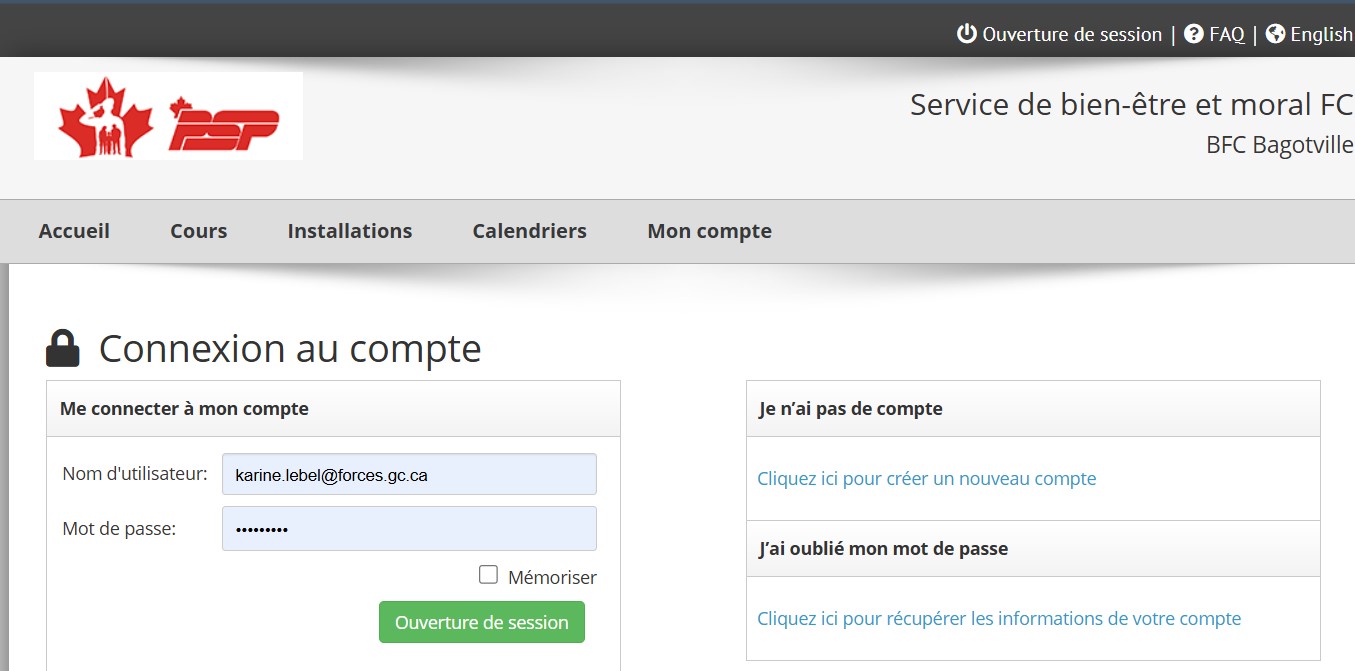The image size is (1355, 671).
Task: Follow the link to récupérer account information
Action: 998,619
